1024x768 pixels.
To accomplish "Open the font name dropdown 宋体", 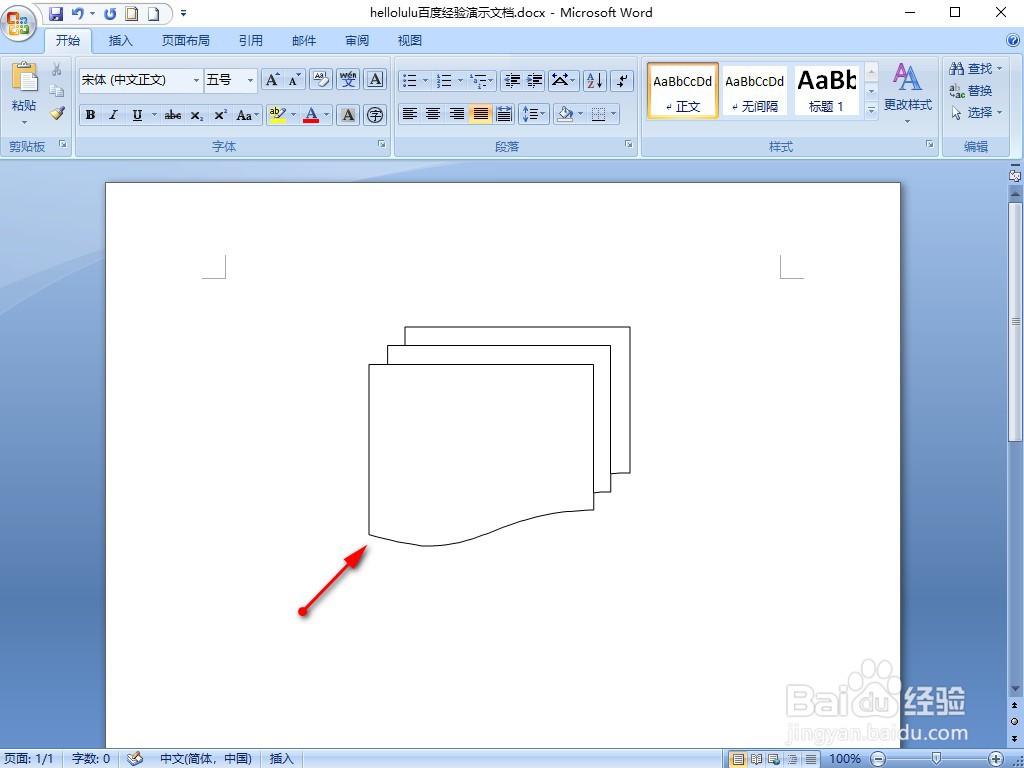I will 196,80.
